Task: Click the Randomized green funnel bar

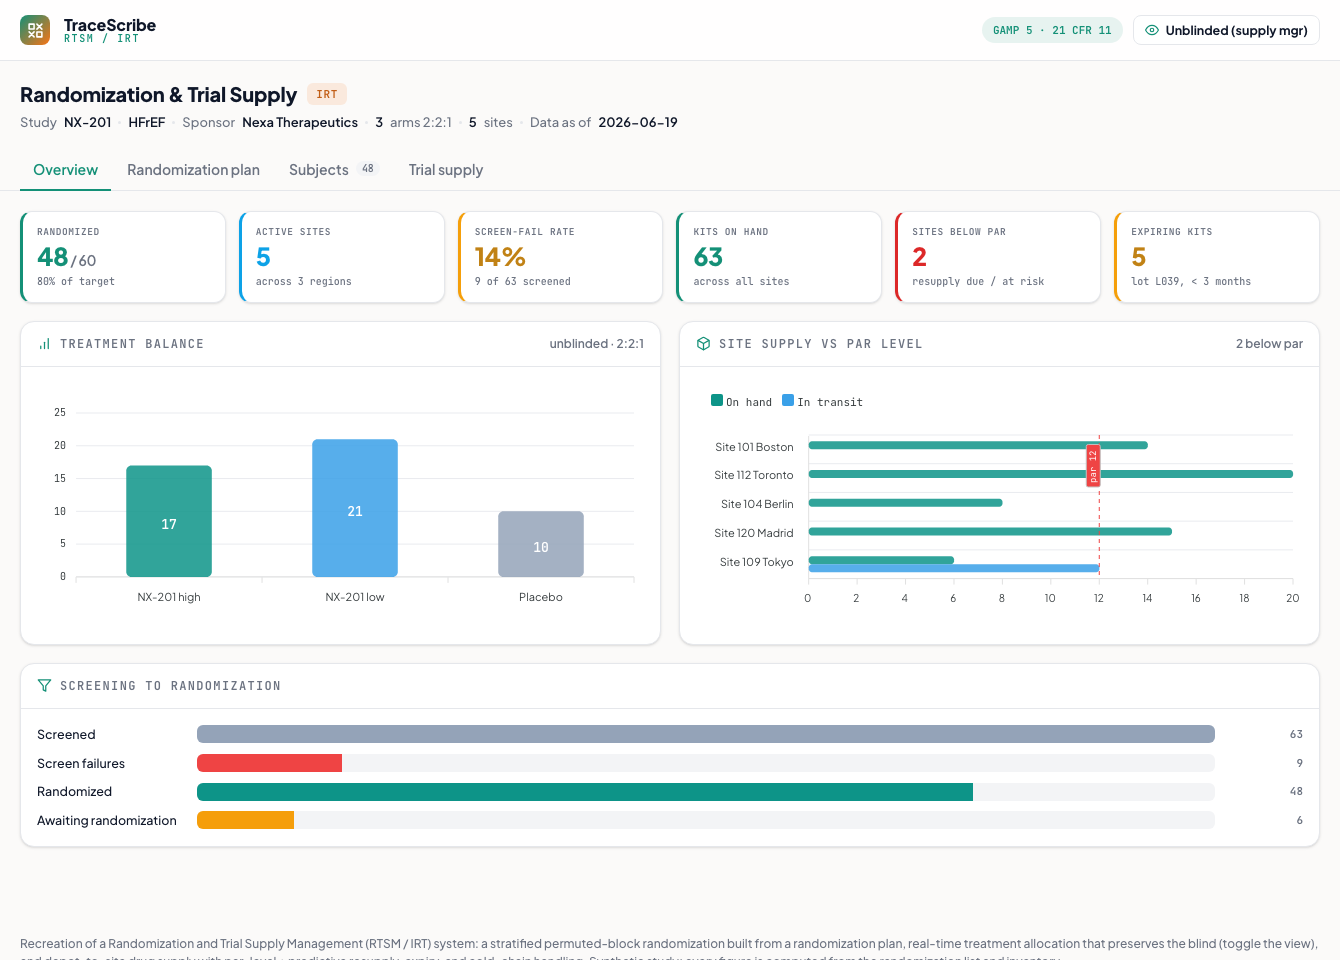Action: (x=585, y=792)
